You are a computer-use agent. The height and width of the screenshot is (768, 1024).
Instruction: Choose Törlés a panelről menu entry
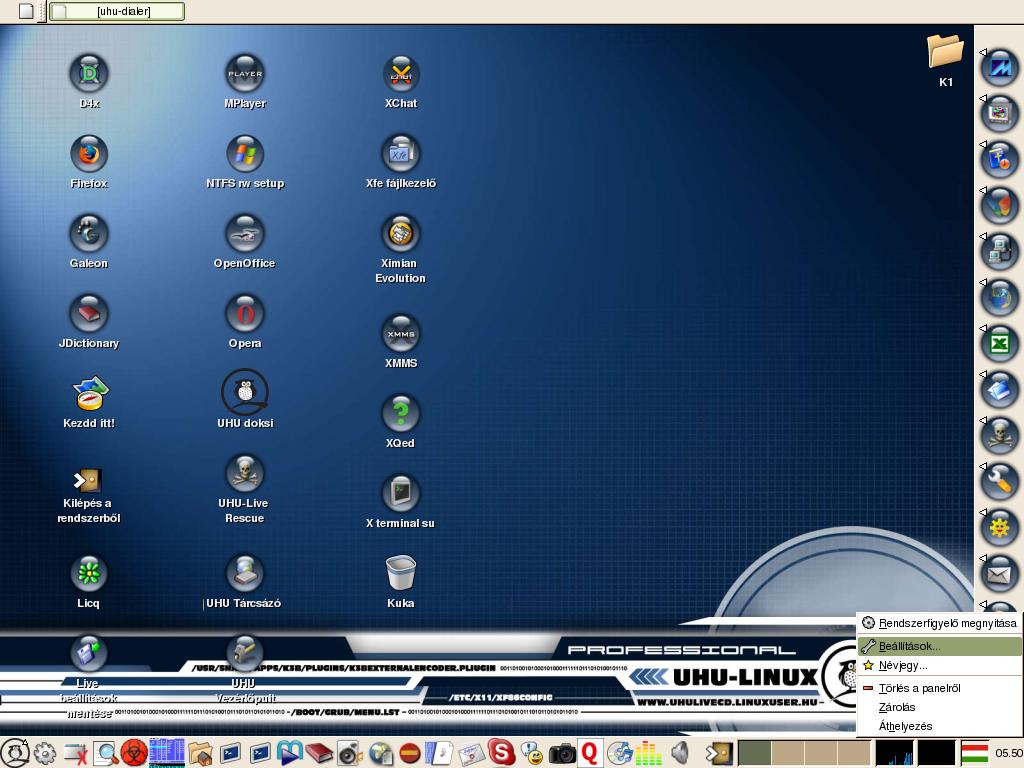tap(940, 688)
